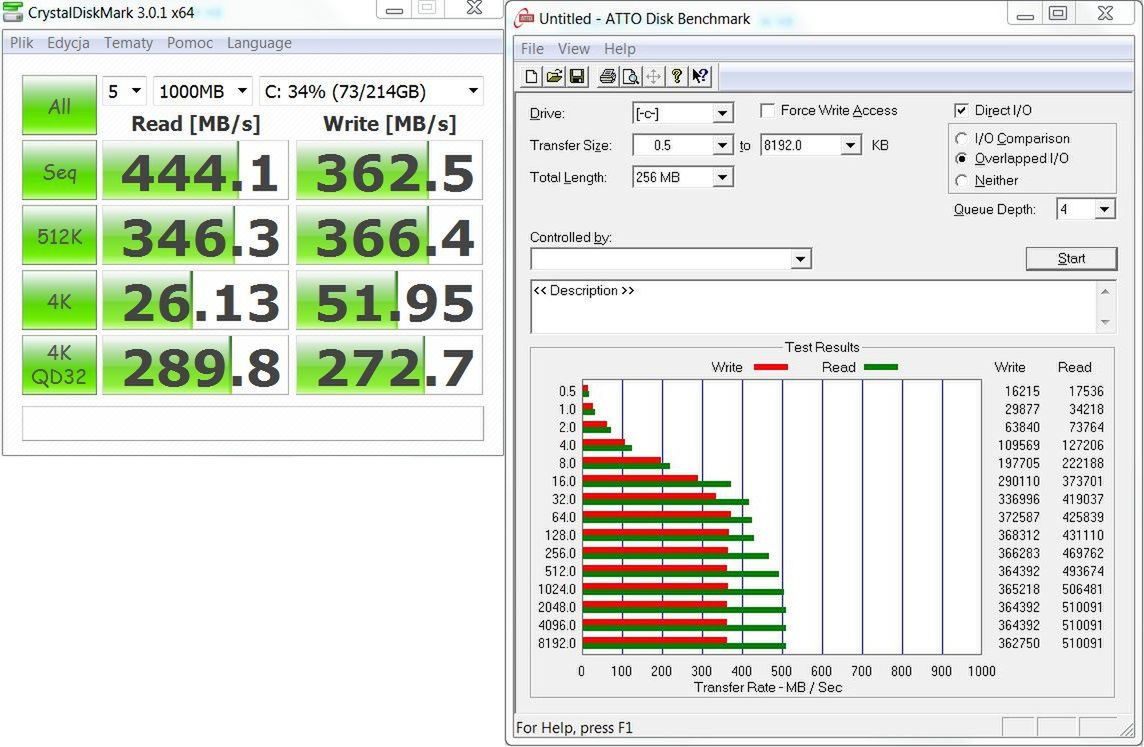Click the green 512K test button
The width and height of the screenshot is (1144, 747).
[x=59, y=235]
